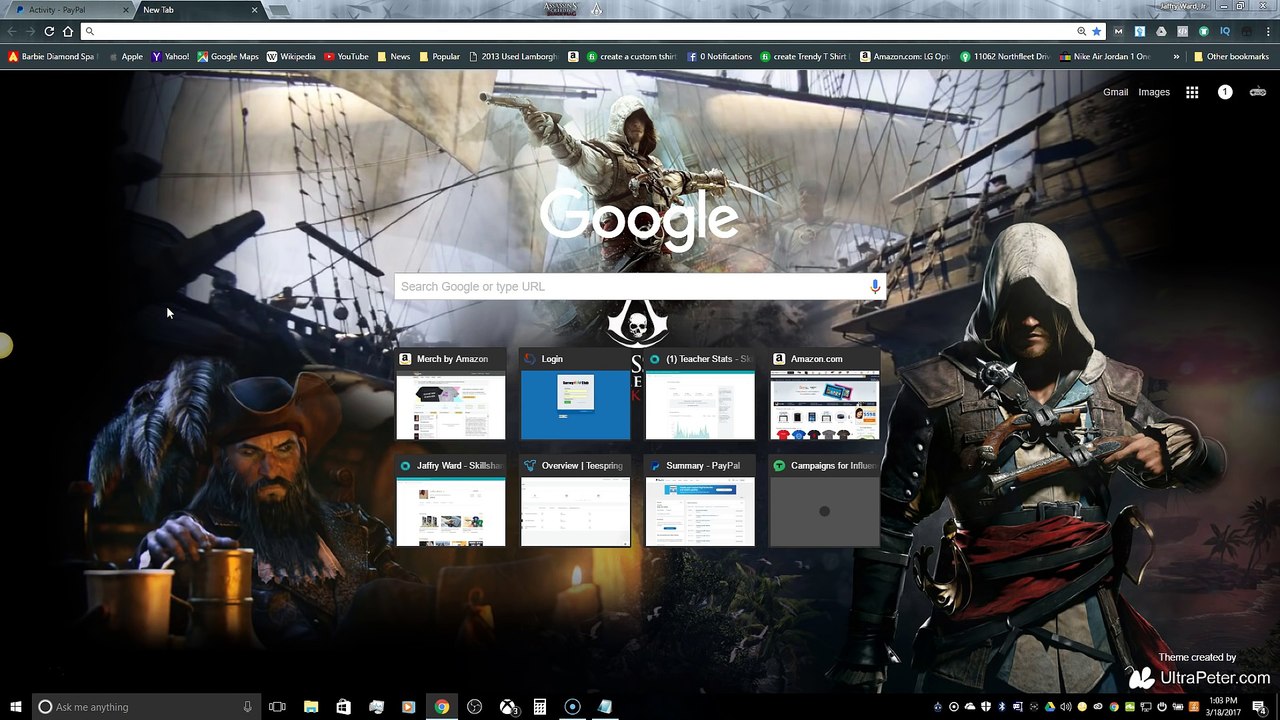Open create Trendy T Shirt bookmark
The width and height of the screenshot is (1280, 720).
point(805,56)
